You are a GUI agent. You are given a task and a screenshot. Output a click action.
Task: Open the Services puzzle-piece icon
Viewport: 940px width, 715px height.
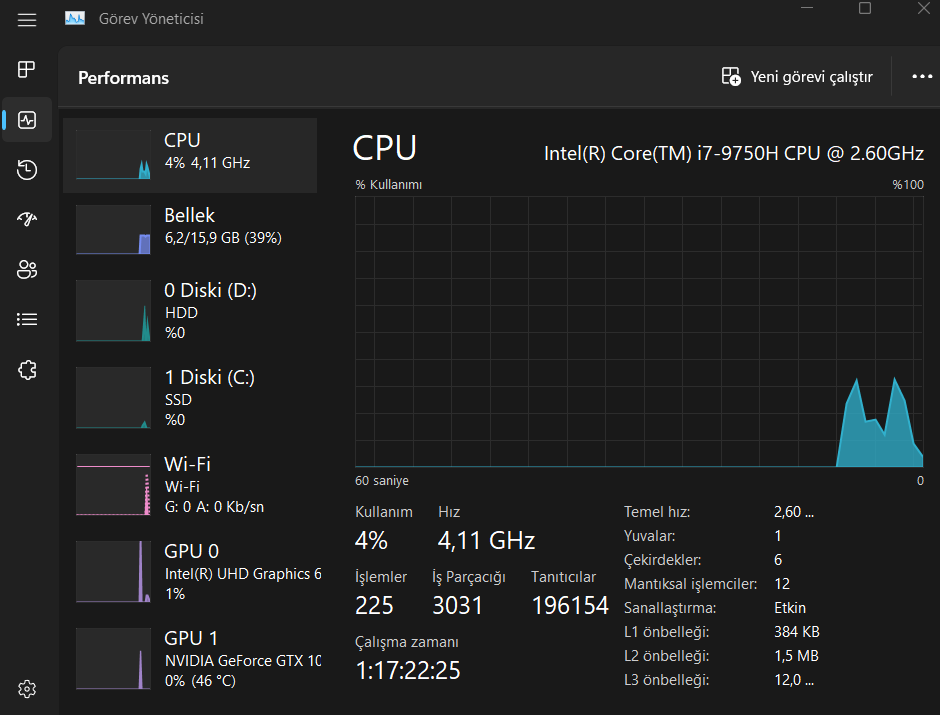[27, 370]
